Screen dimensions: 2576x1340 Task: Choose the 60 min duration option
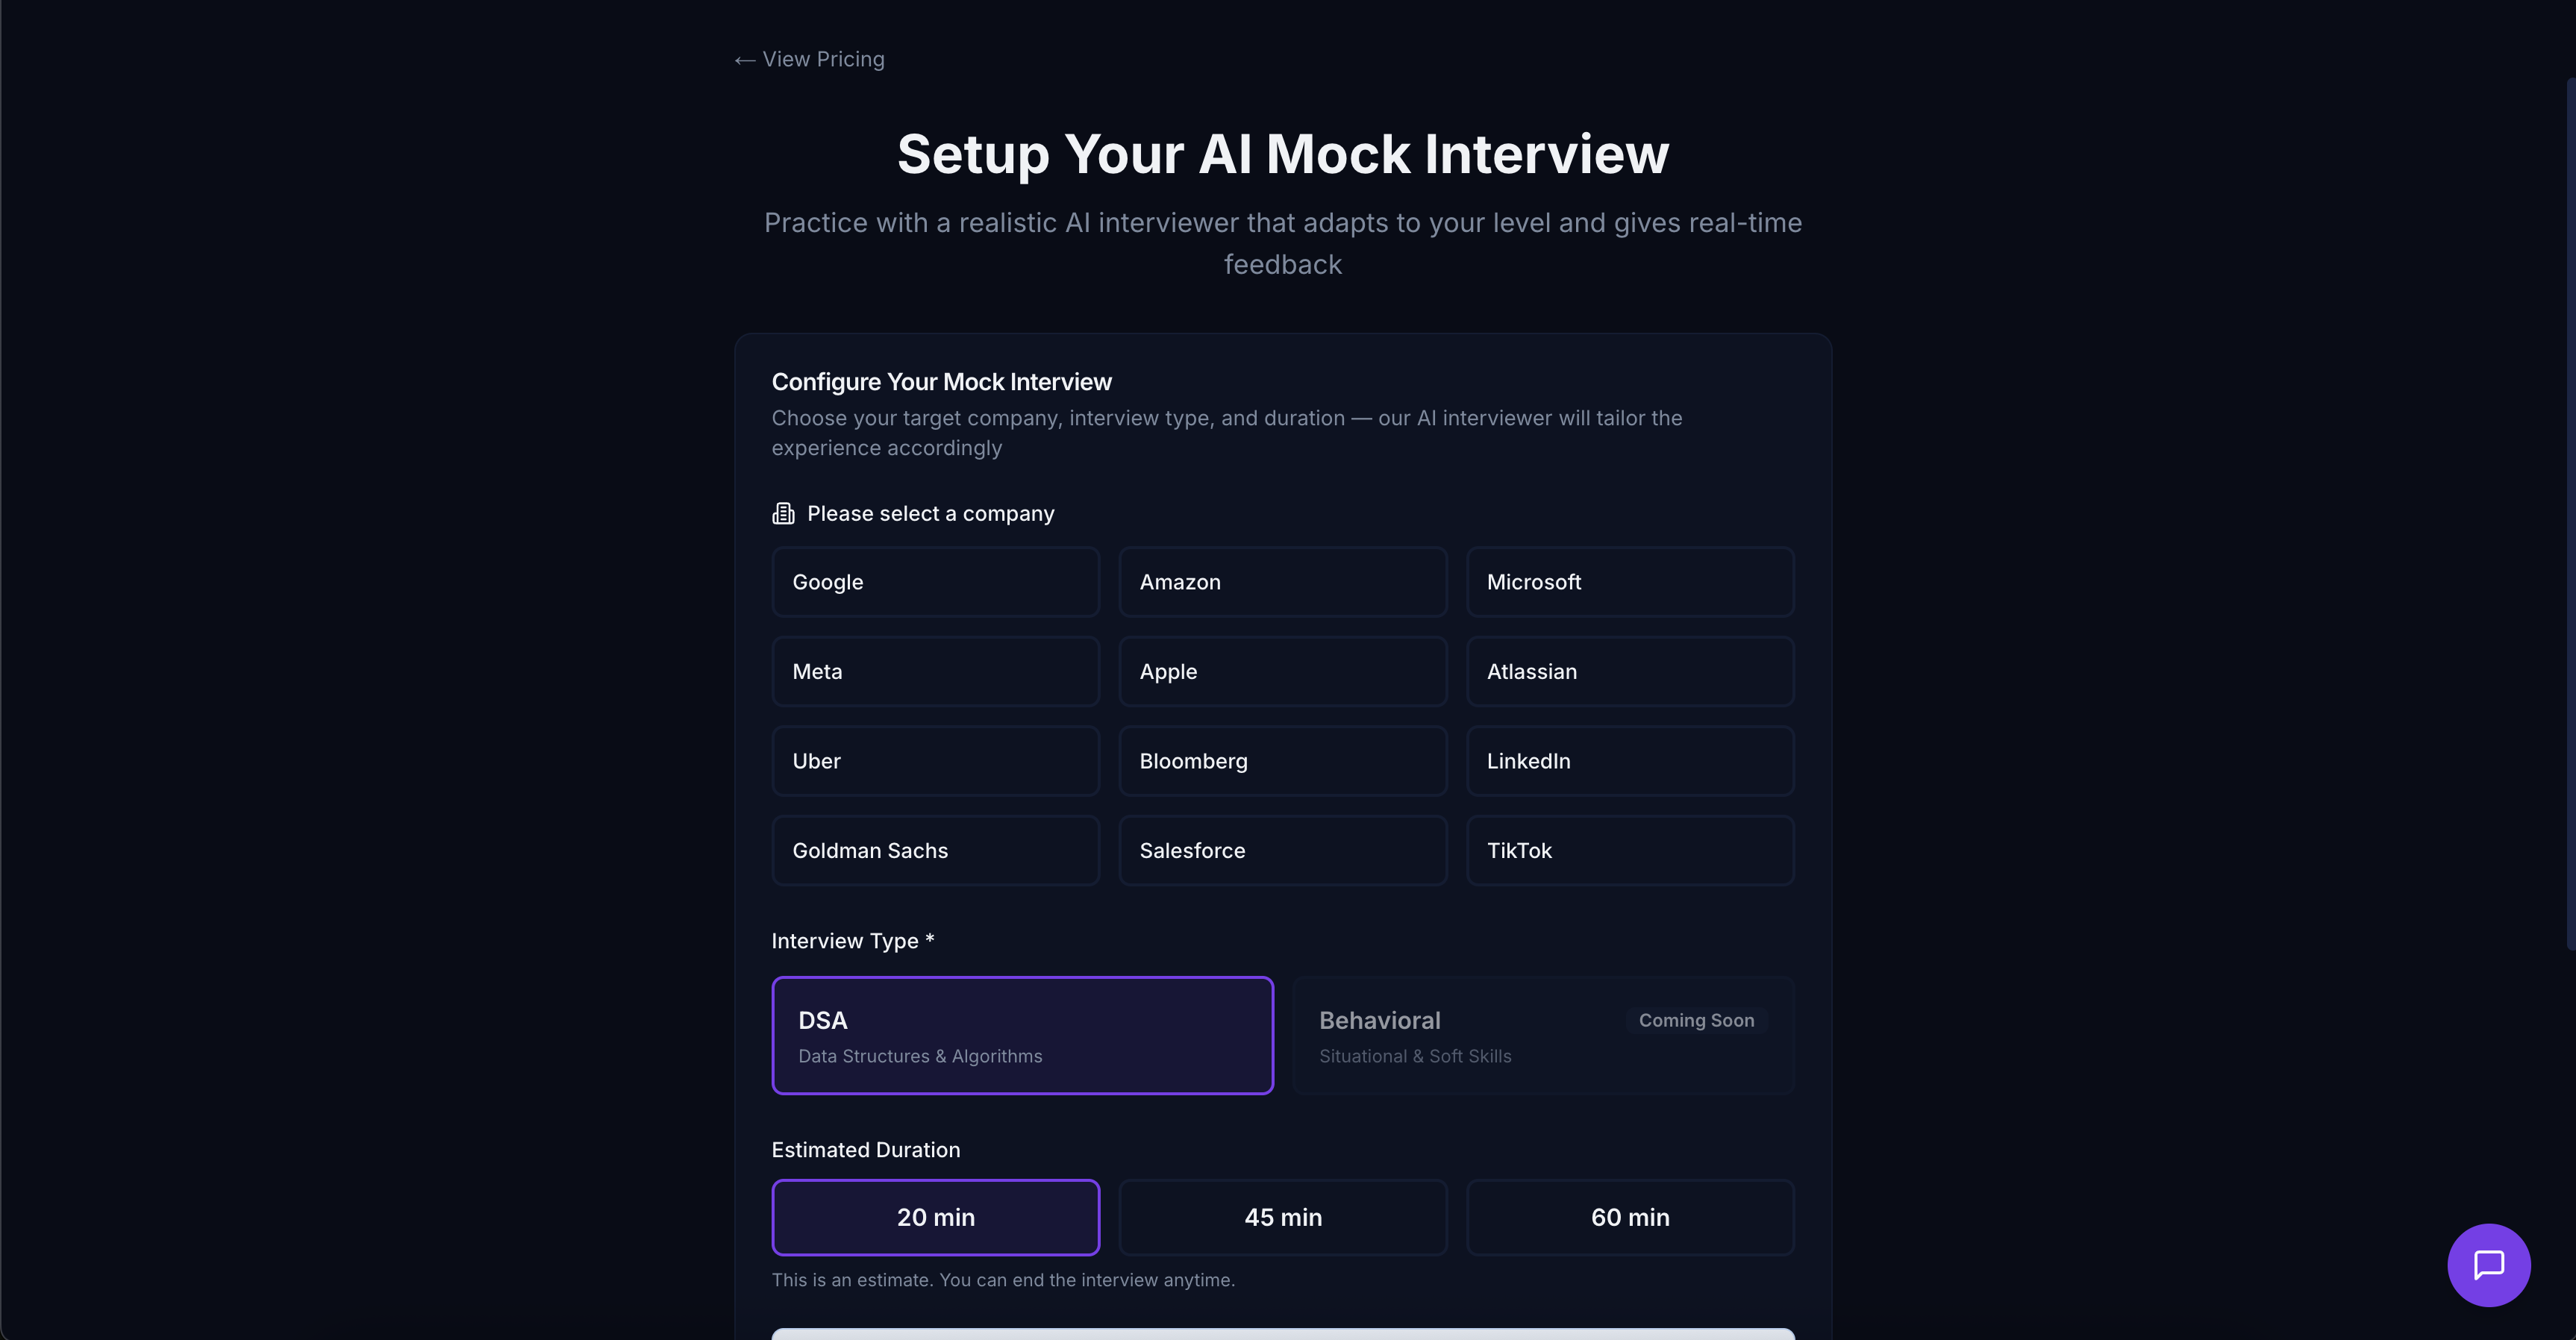1629,1217
